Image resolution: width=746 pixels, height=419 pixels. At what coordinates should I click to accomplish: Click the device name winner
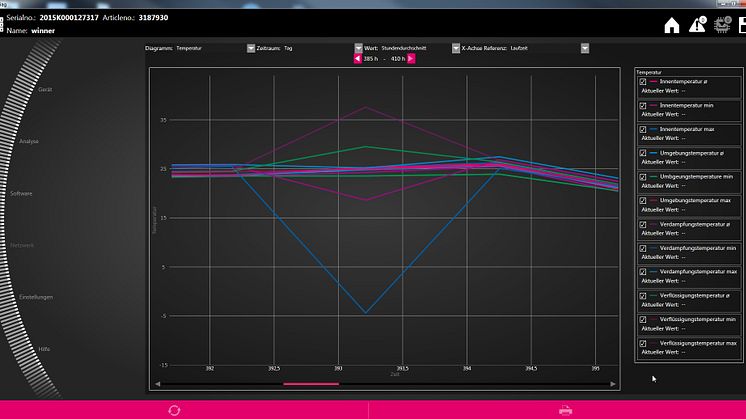point(43,30)
